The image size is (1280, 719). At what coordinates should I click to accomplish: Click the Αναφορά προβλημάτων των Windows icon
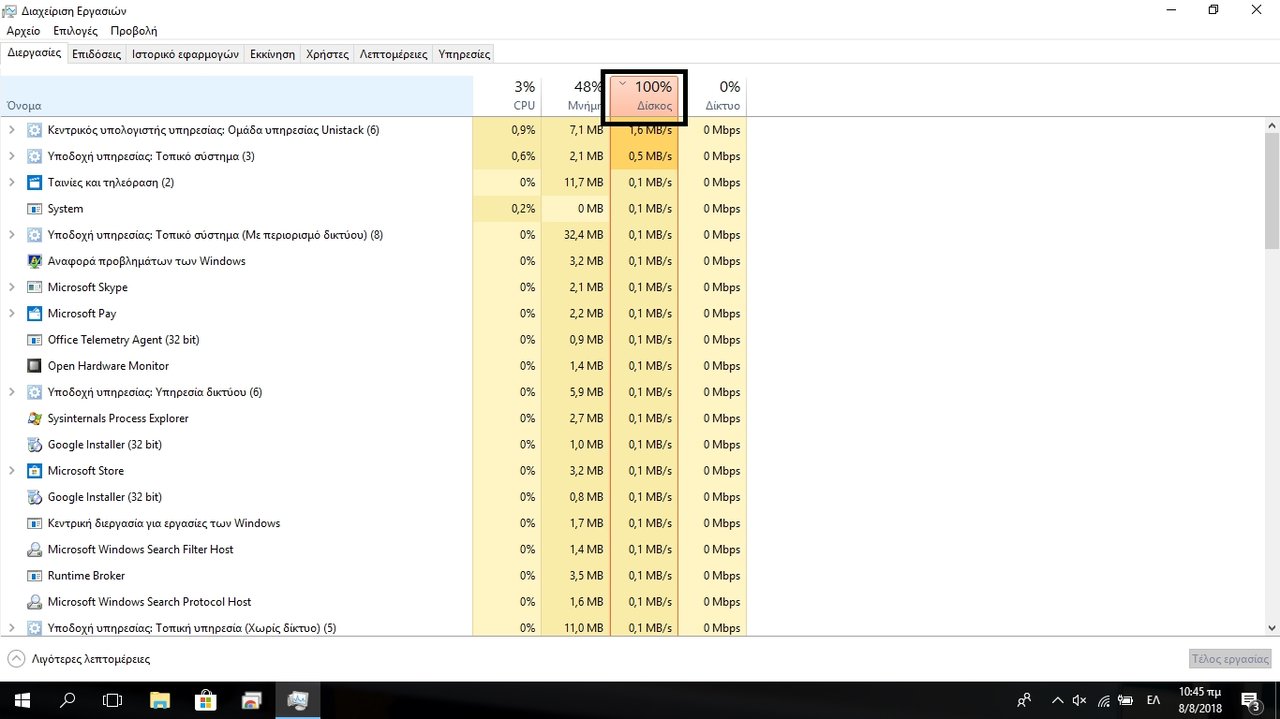point(34,261)
